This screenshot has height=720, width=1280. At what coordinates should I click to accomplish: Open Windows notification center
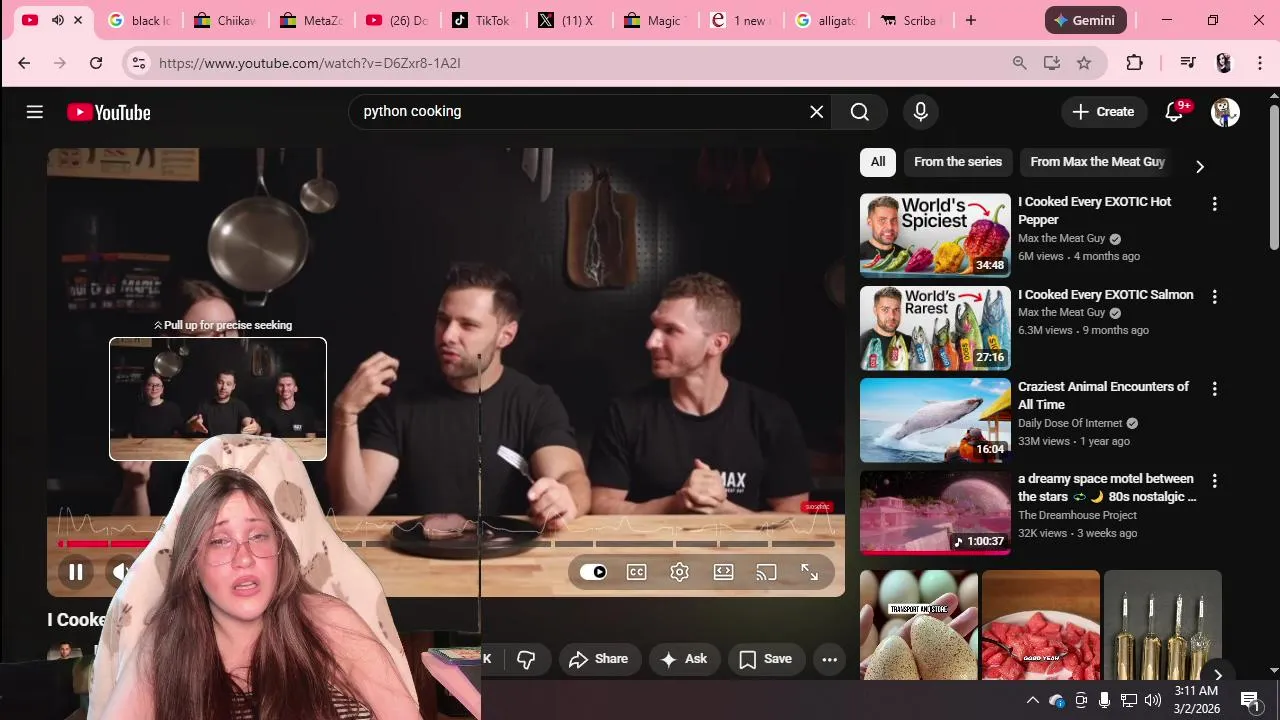tap(1251, 700)
